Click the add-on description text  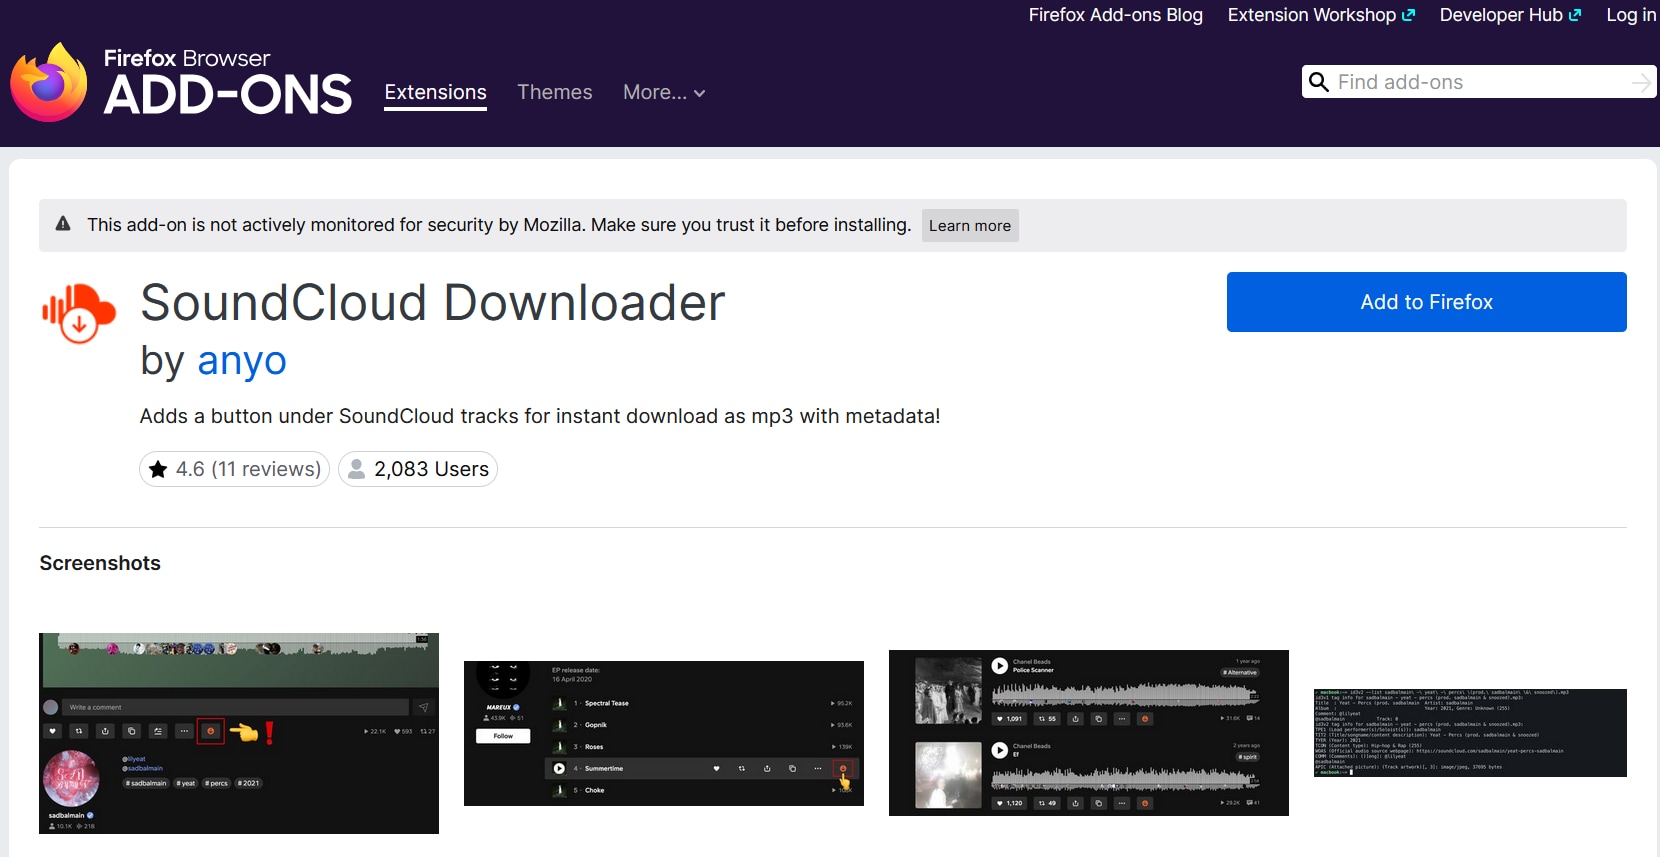click(x=540, y=416)
